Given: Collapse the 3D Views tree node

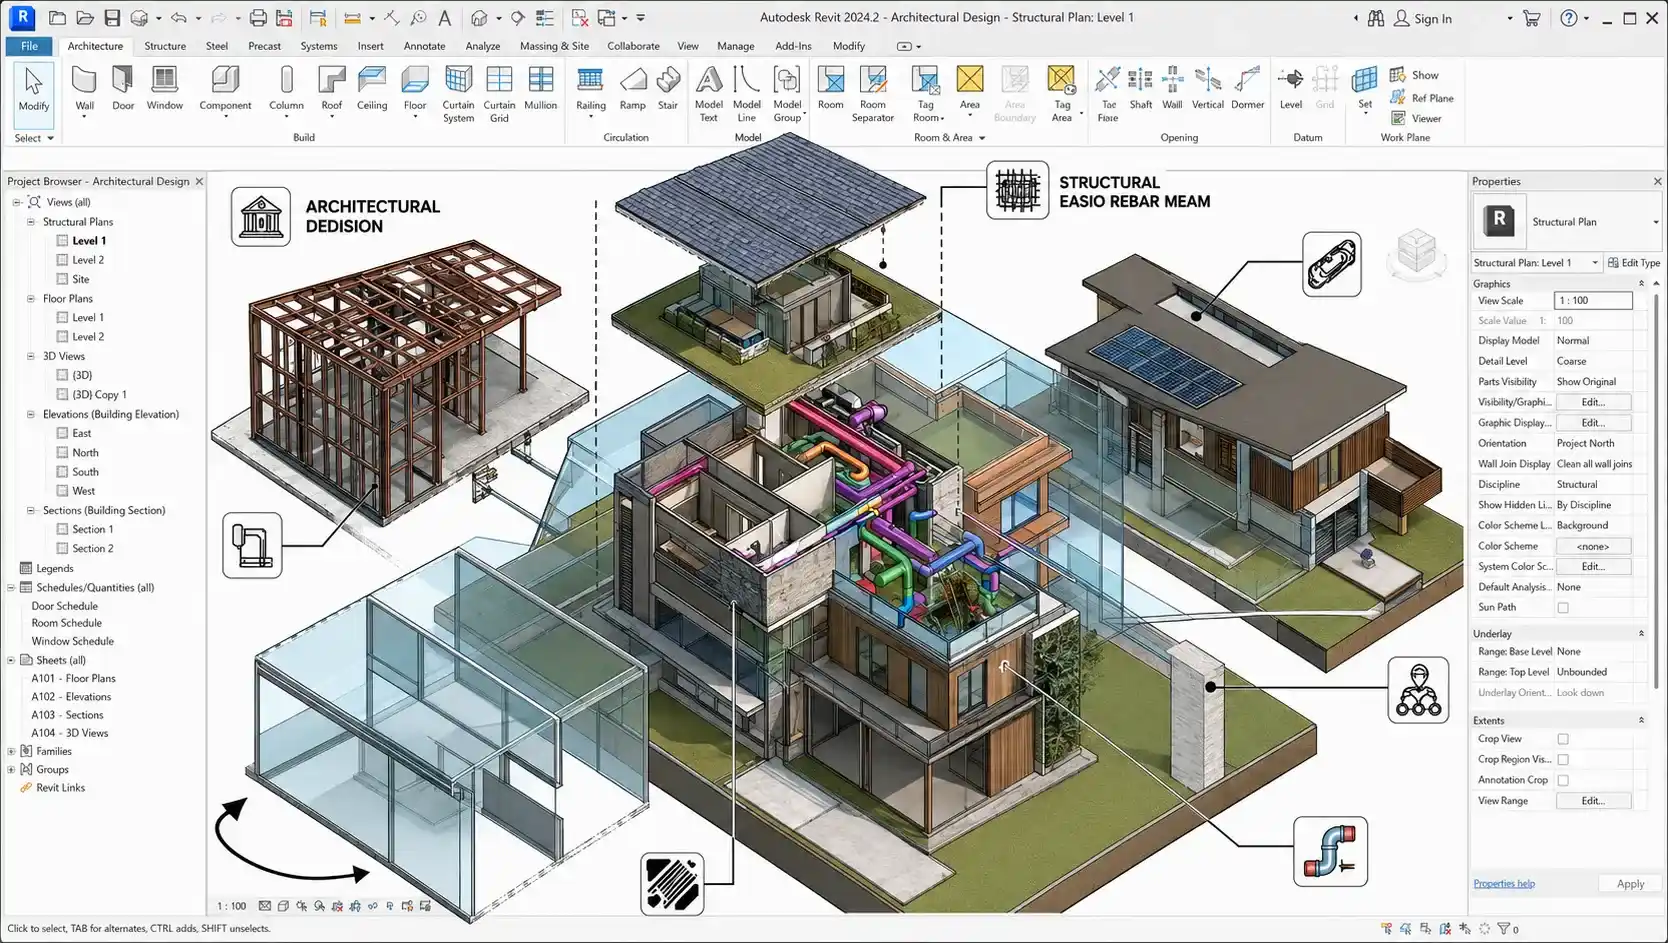Looking at the screenshot, I should (30, 356).
